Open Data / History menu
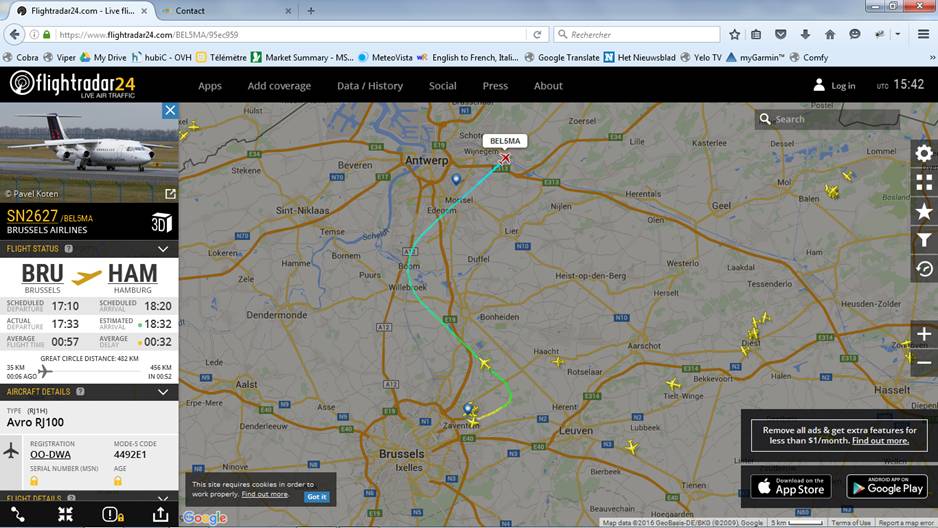Image resolution: width=938 pixels, height=528 pixels. coord(370,86)
